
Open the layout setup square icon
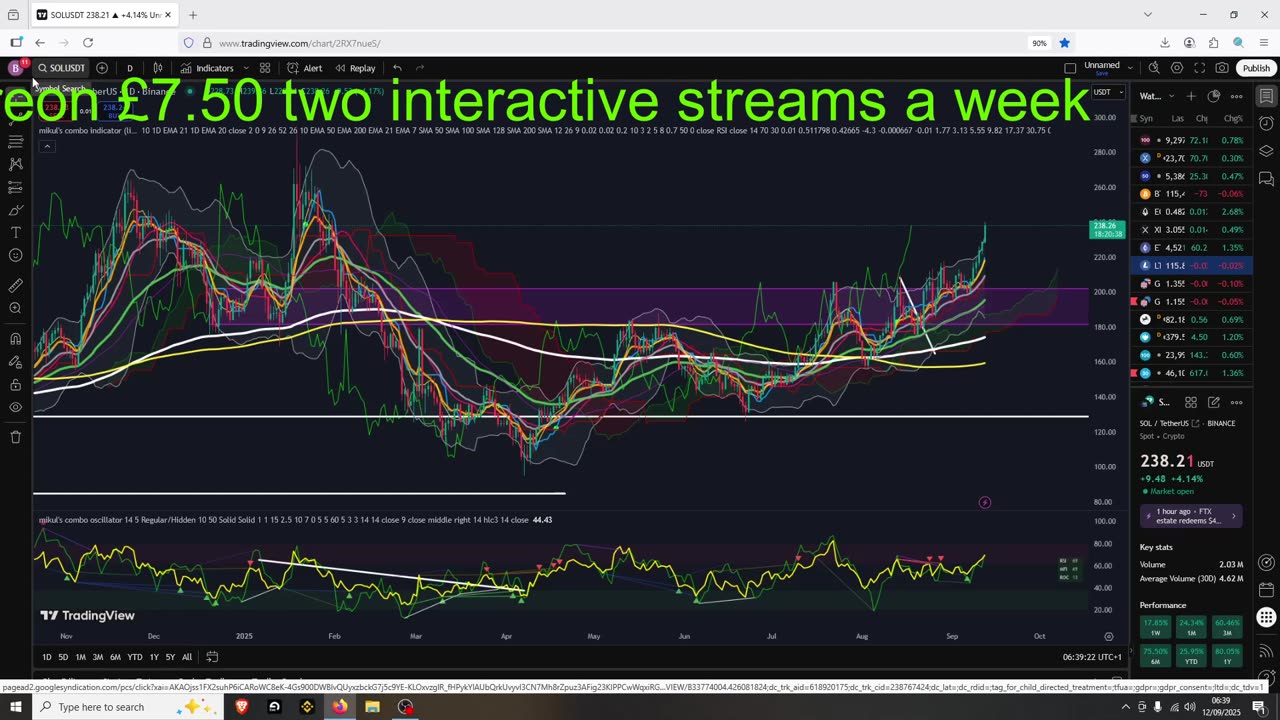tap(1070, 68)
